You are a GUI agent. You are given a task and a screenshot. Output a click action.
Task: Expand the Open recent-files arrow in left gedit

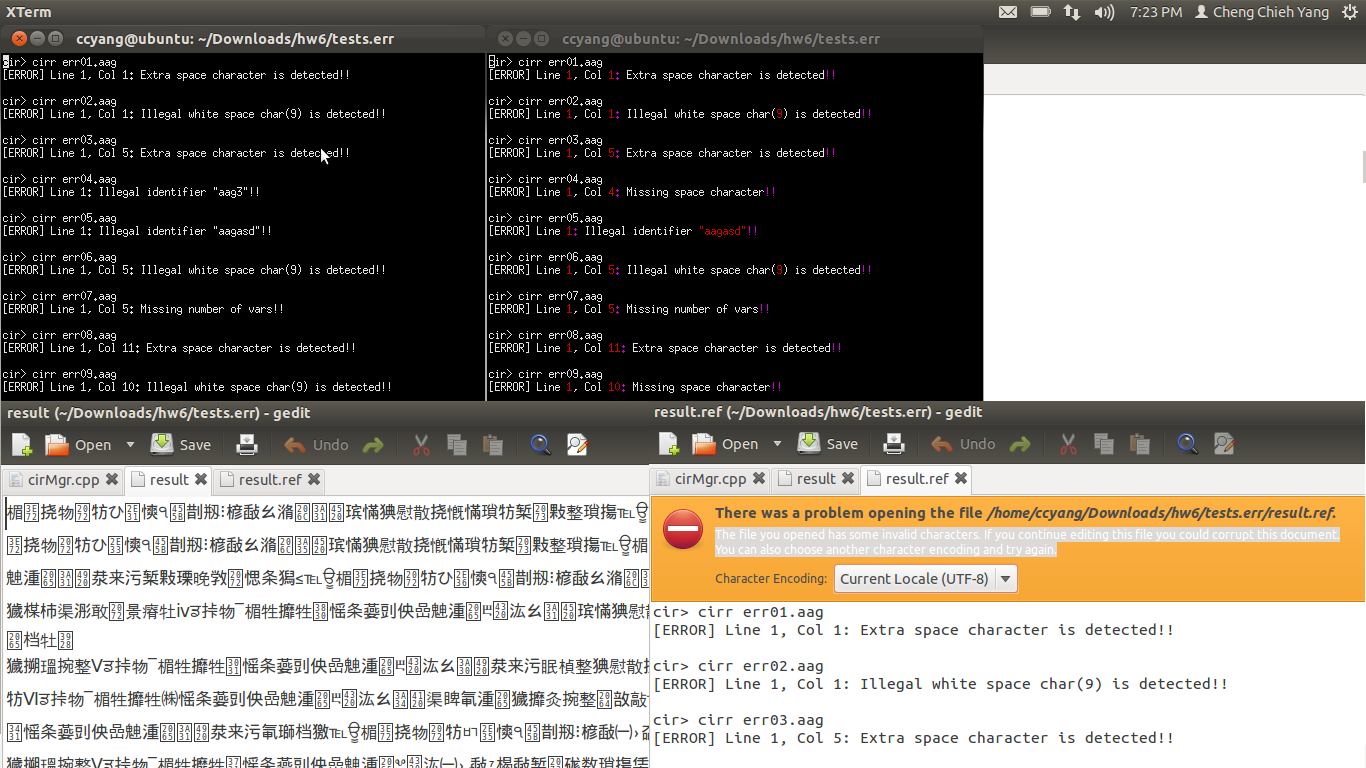tap(130, 445)
